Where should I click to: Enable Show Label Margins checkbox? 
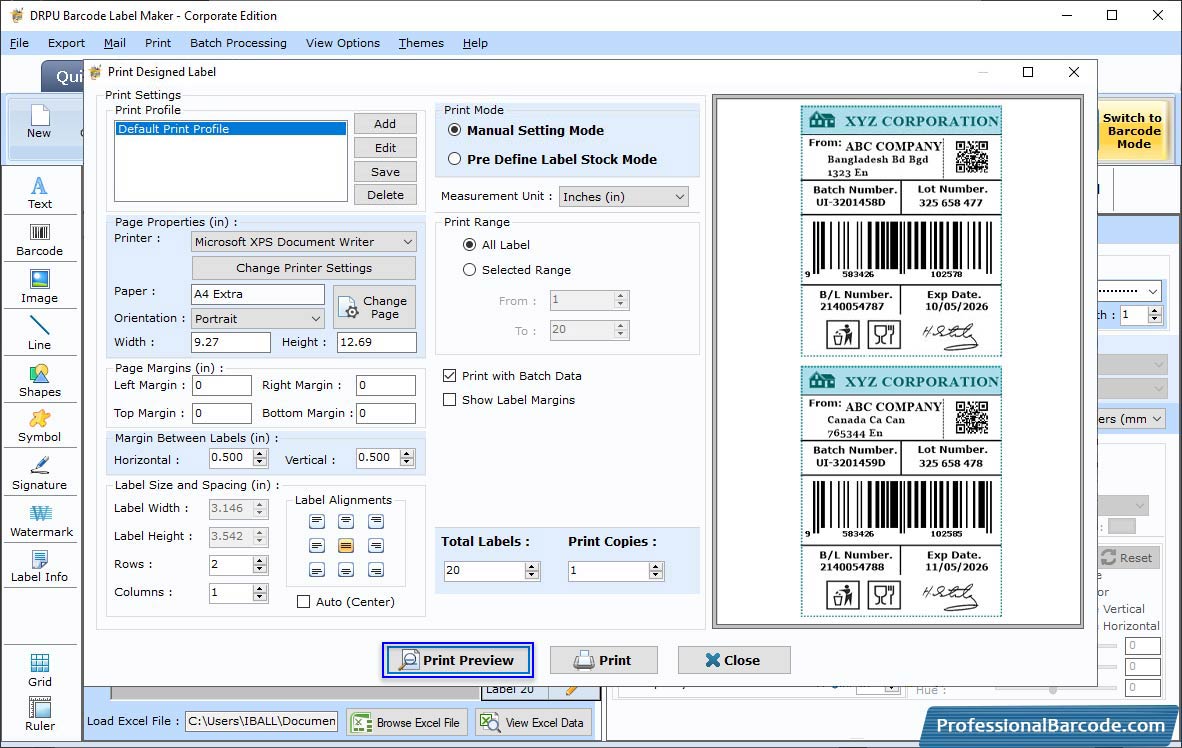[449, 400]
